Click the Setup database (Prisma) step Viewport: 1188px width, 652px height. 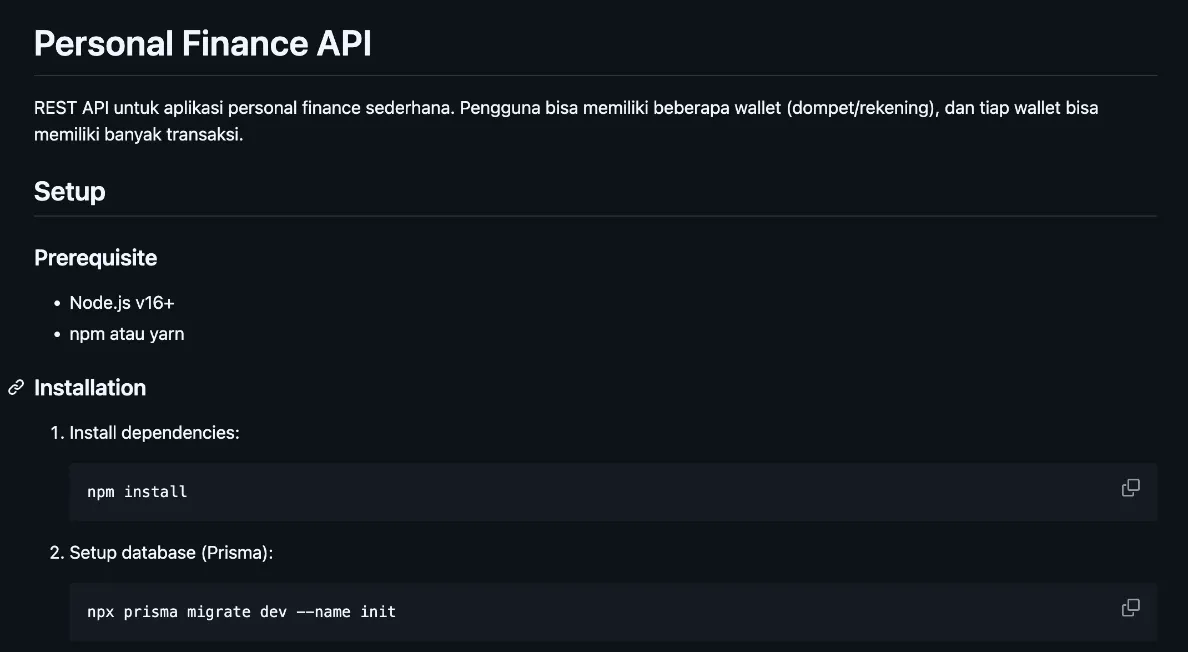[171, 553]
